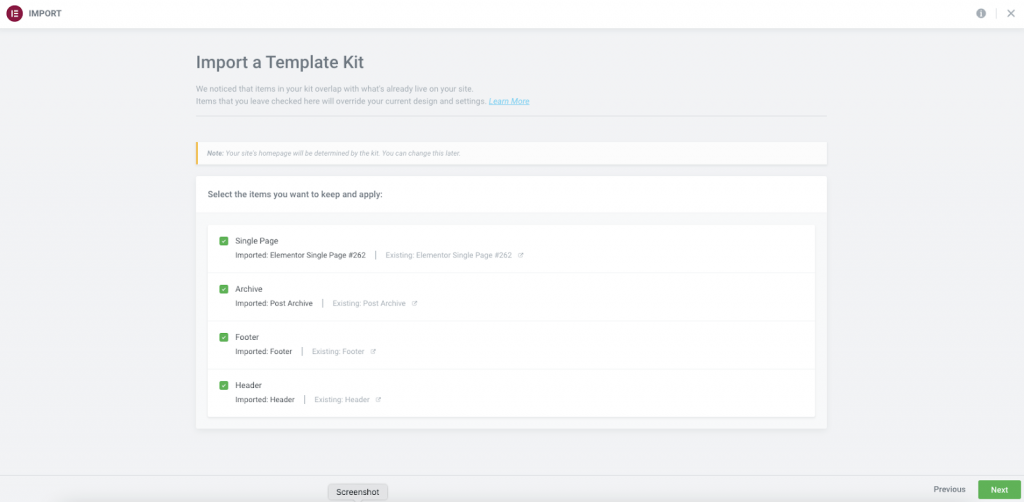
Task: Open existing Footer external link icon
Action: click(373, 351)
